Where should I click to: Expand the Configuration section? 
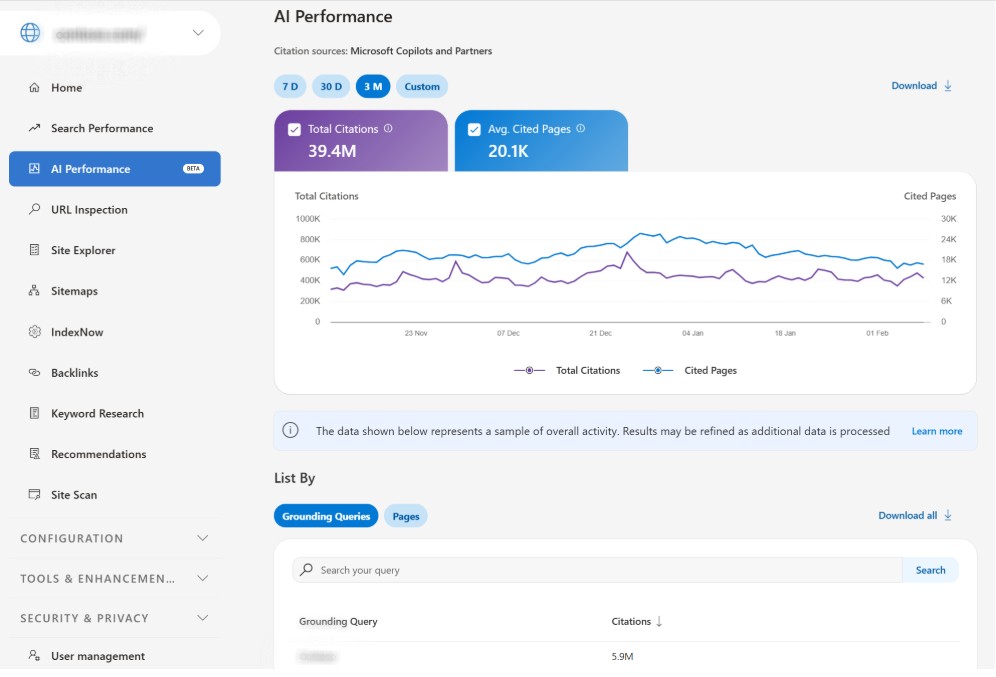[x=113, y=538]
